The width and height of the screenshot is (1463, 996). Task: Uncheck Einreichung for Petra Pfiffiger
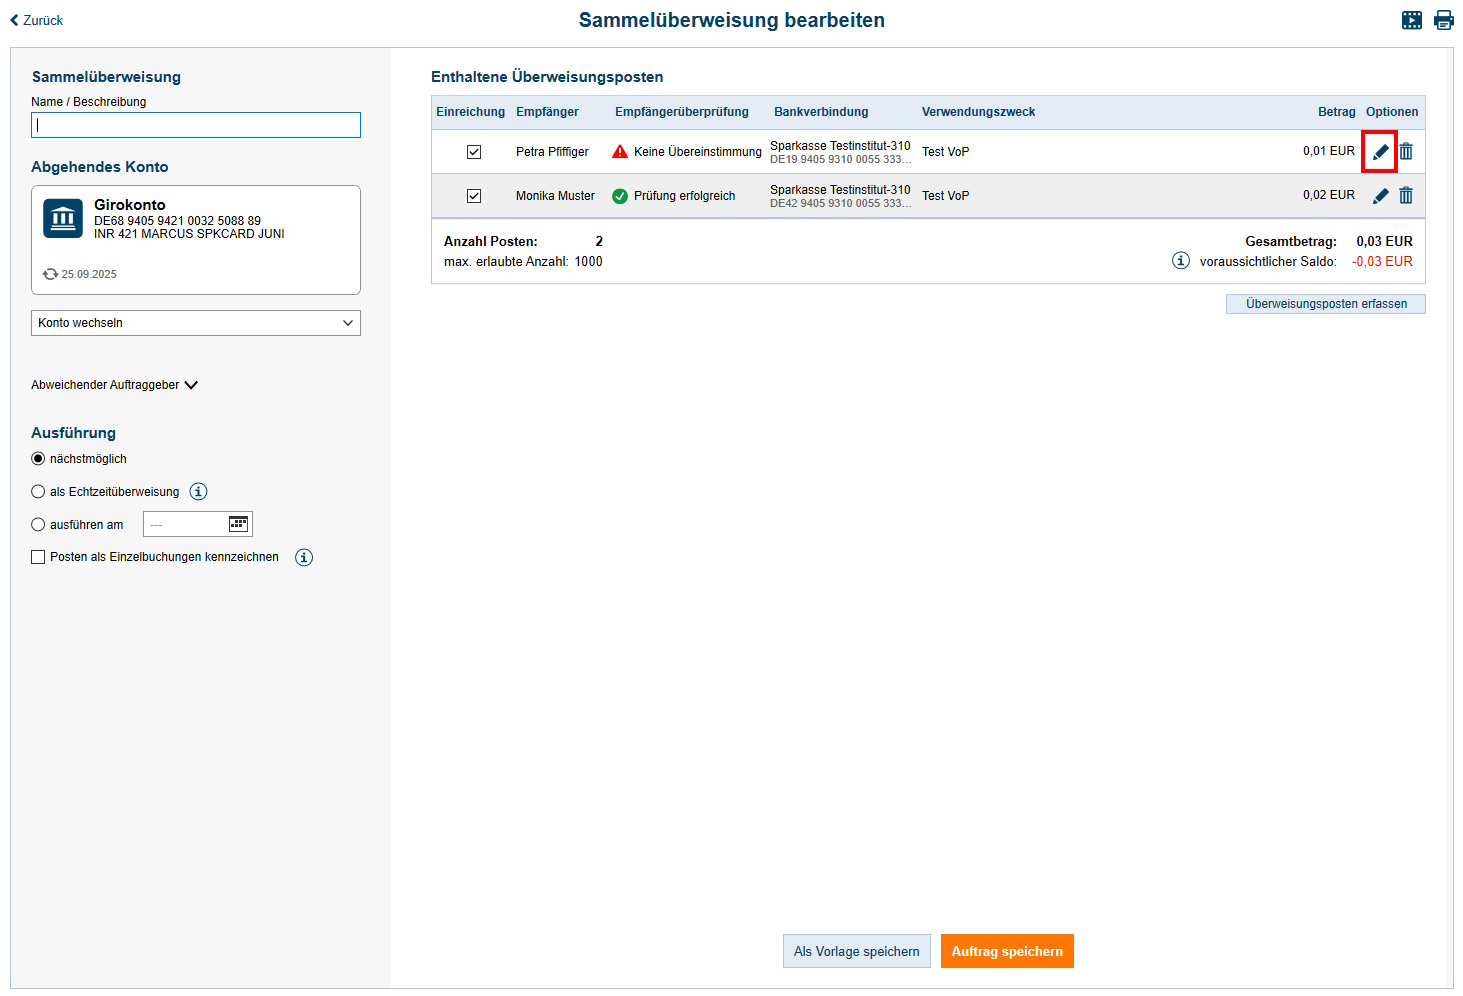474,152
